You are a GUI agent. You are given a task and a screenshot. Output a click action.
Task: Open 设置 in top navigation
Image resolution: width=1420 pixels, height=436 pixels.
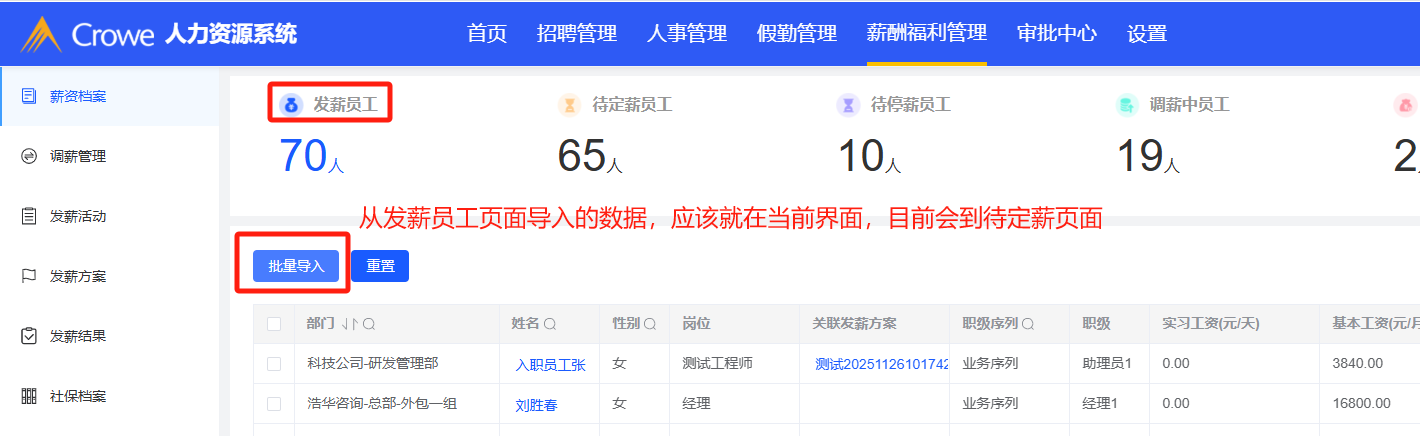coord(1147,33)
